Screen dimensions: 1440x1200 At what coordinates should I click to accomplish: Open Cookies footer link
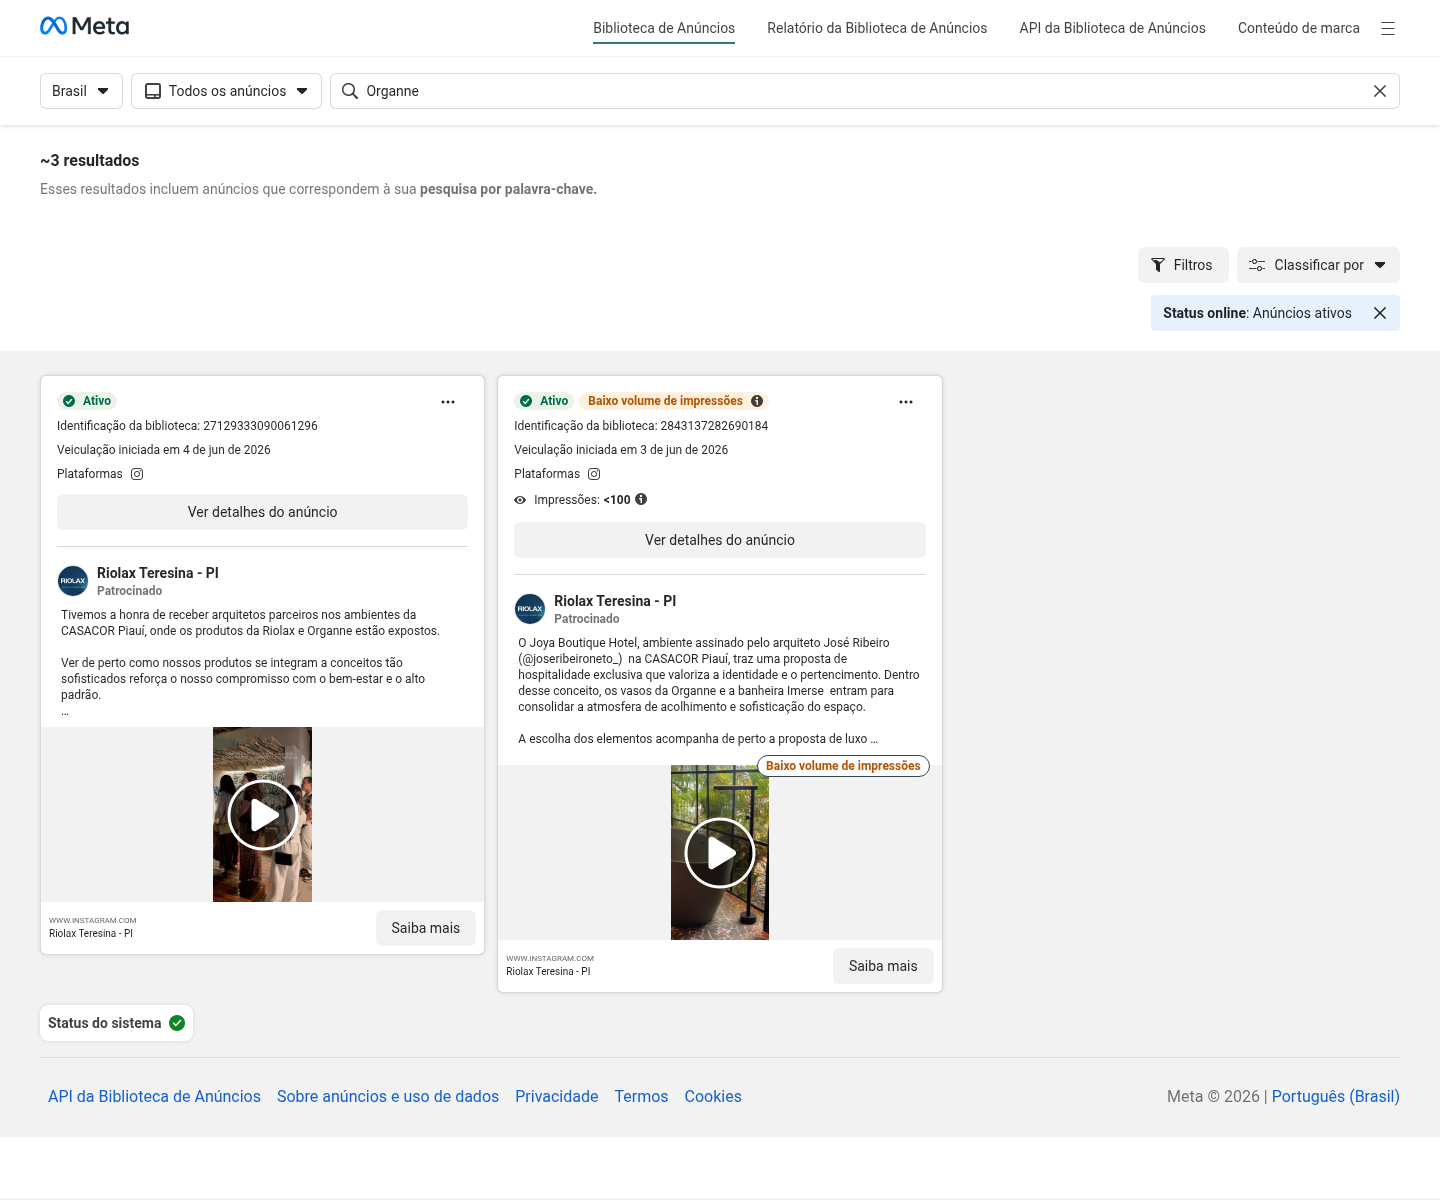[x=713, y=1096]
